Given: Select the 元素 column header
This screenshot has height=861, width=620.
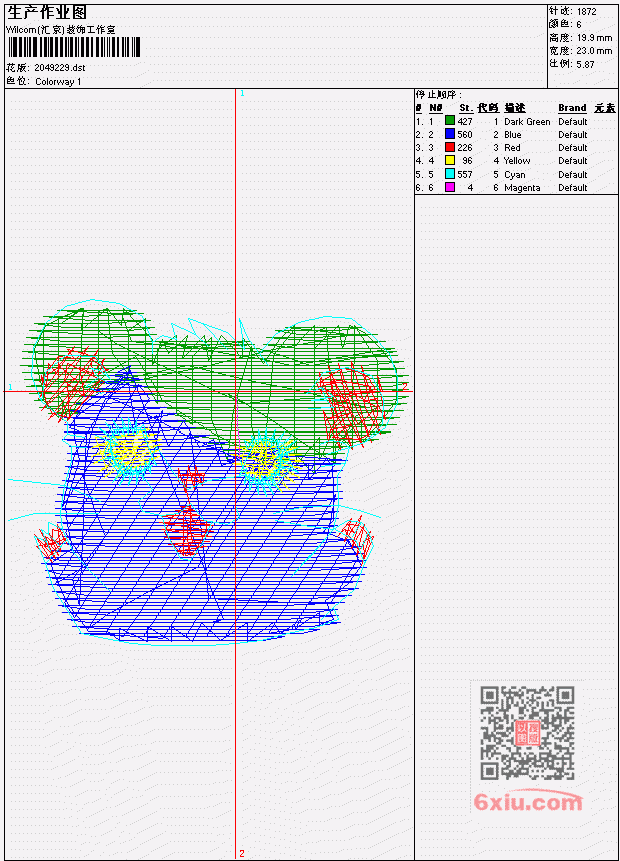Looking at the screenshot, I should (605, 108).
